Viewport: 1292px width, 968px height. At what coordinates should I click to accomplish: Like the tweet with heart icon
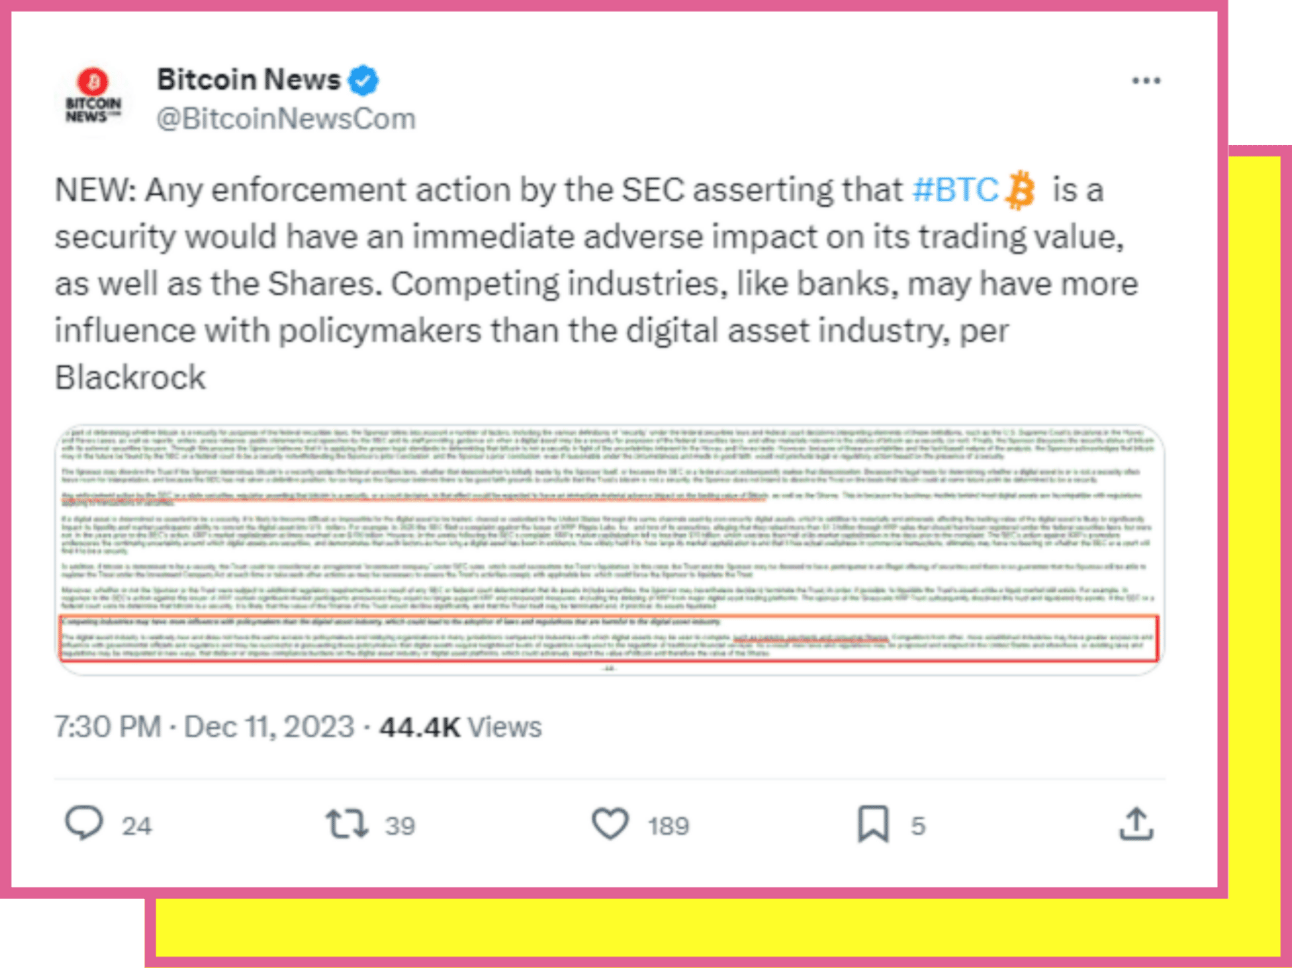(610, 824)
